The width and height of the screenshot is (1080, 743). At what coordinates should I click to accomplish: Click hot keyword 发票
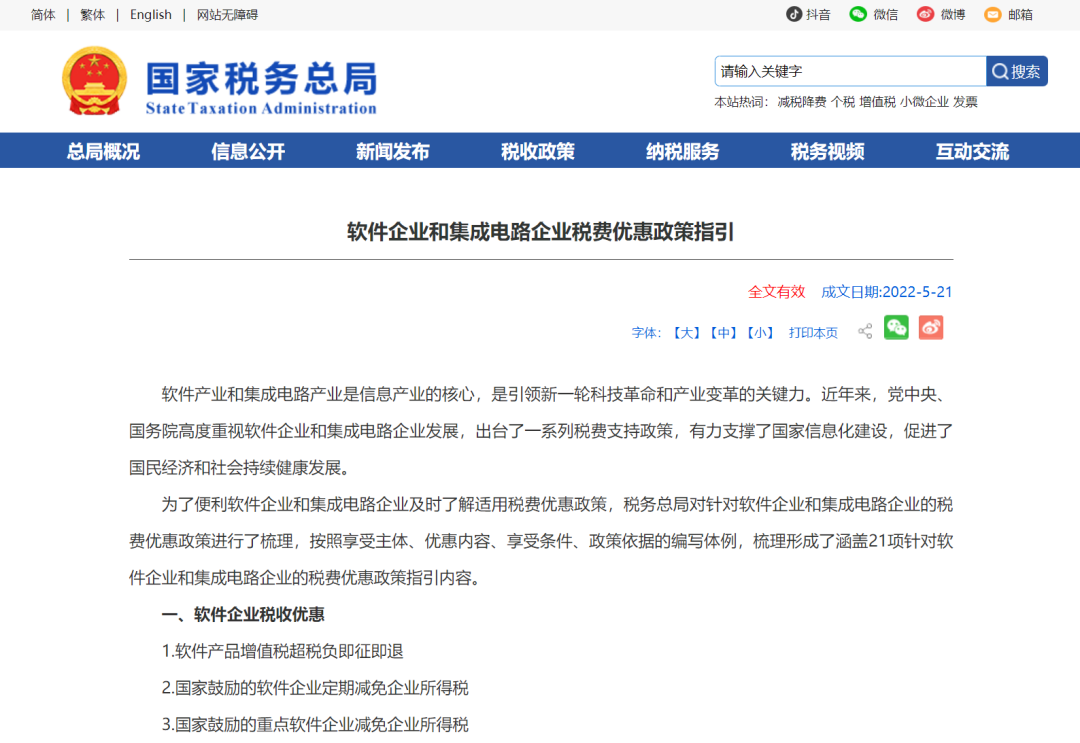click(x=965, y=102)
